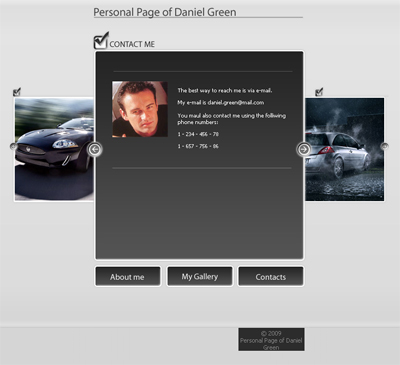This screenshot has height=365, width=400.
Task: Go to the Contacts section
Action: [x=271, y=276]
